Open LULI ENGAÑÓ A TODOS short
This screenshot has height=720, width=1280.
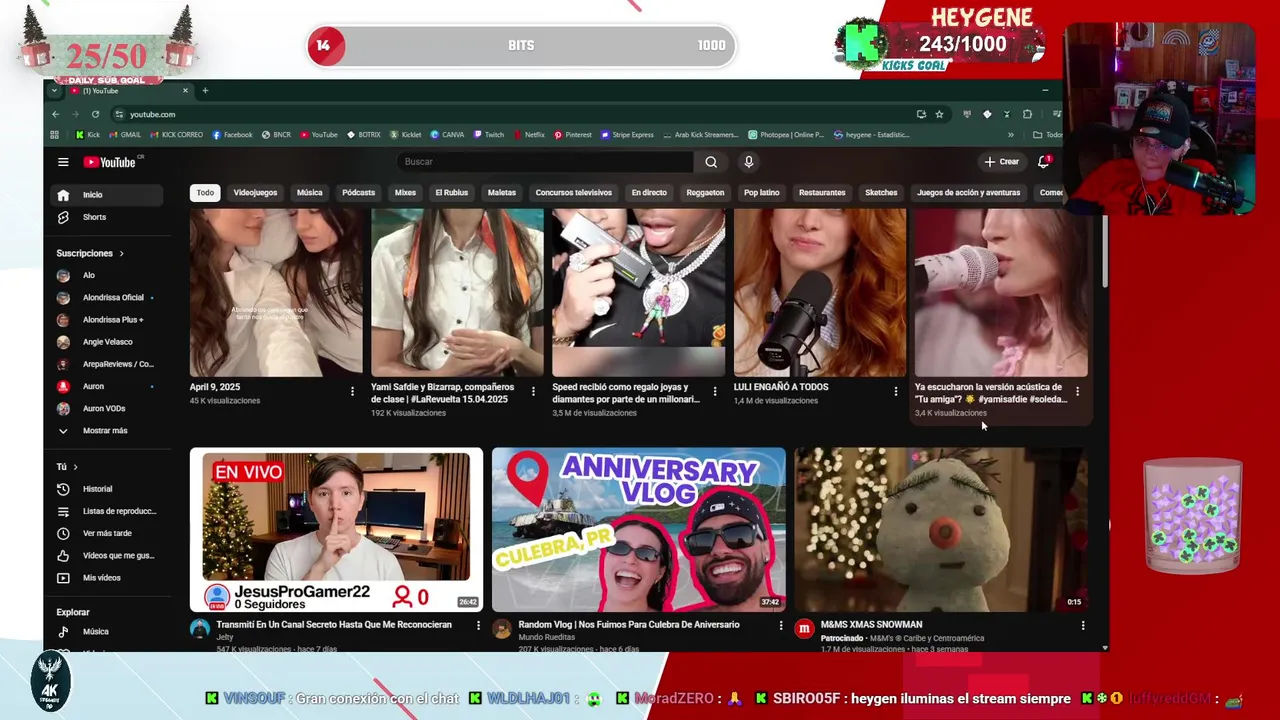(x=820, y=292)
